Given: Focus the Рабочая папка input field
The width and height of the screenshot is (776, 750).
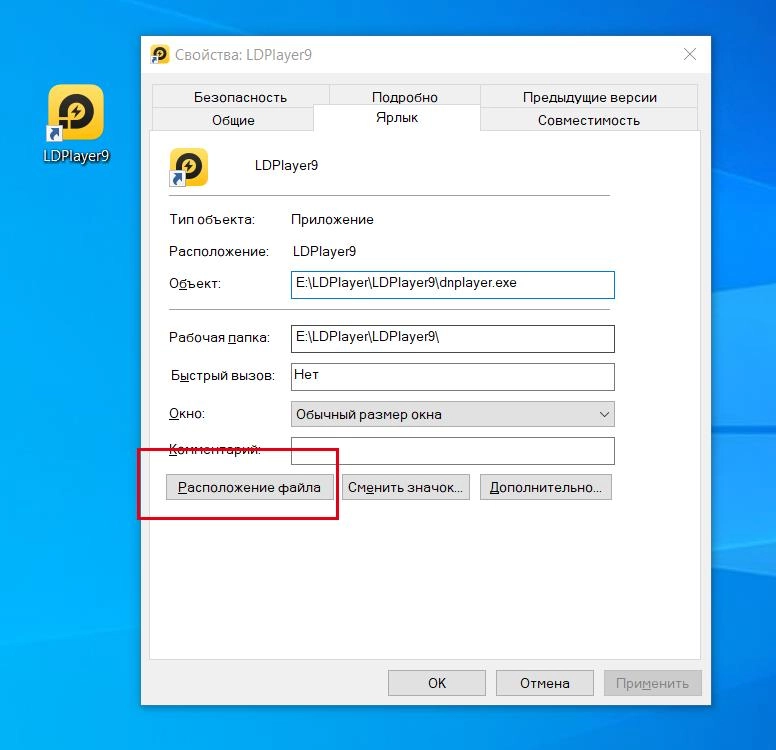Looking at the screenshot, I should [452, 339].
